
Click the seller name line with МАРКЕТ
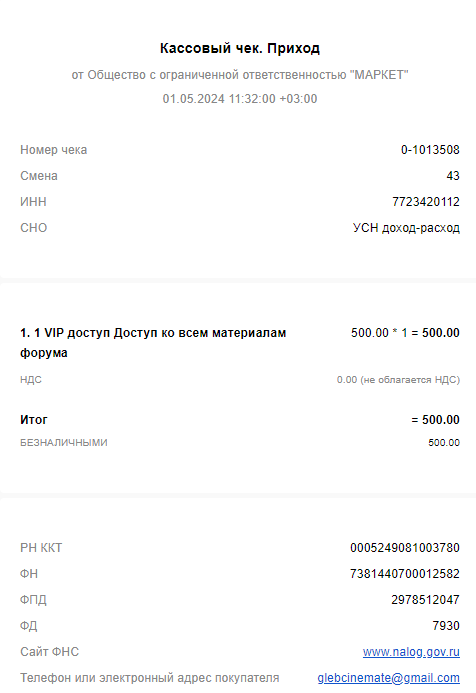[x=240, y=75]
